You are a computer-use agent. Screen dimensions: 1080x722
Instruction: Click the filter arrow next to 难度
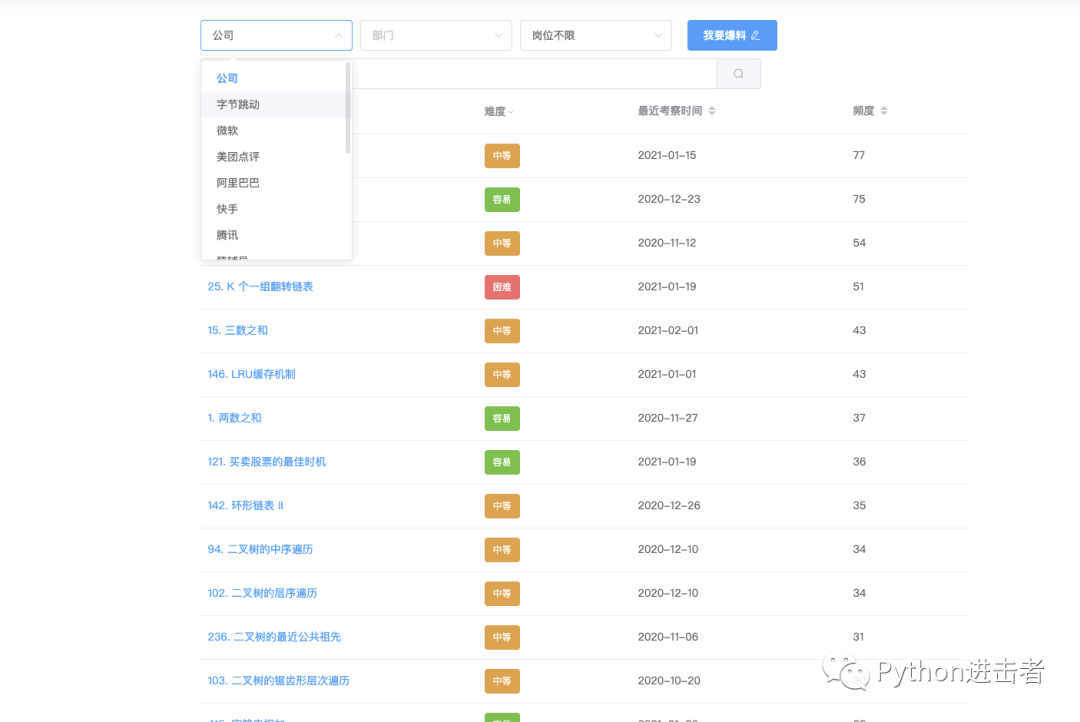coord(510,110)
